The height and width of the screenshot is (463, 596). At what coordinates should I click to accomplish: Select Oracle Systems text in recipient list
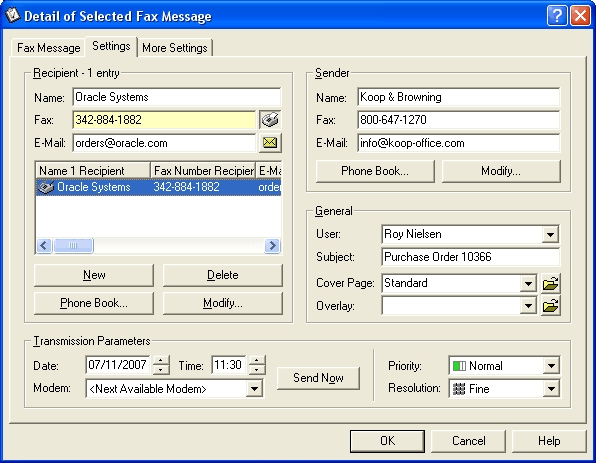[x=94, y=187]
